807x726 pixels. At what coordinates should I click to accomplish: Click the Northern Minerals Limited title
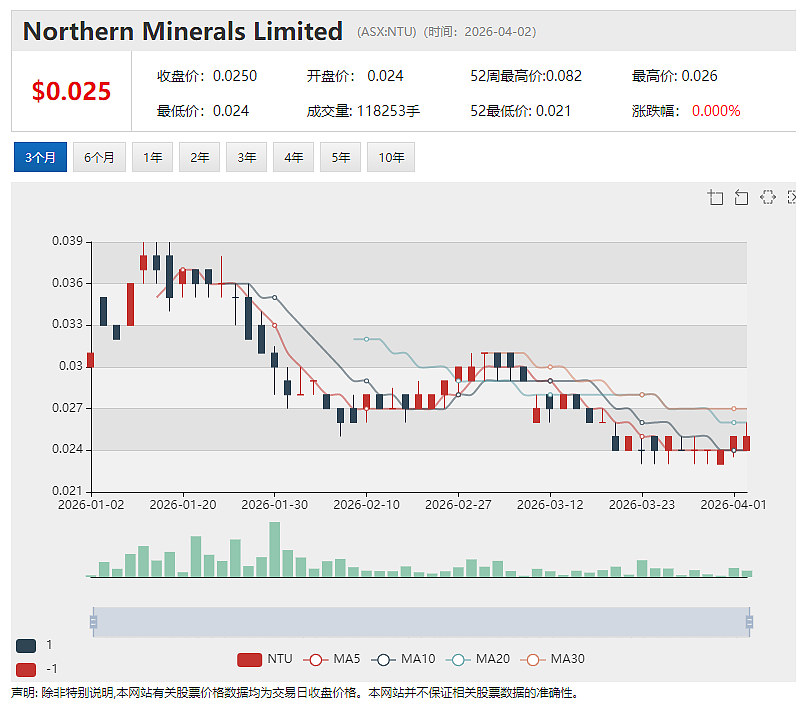pos(183,31)
